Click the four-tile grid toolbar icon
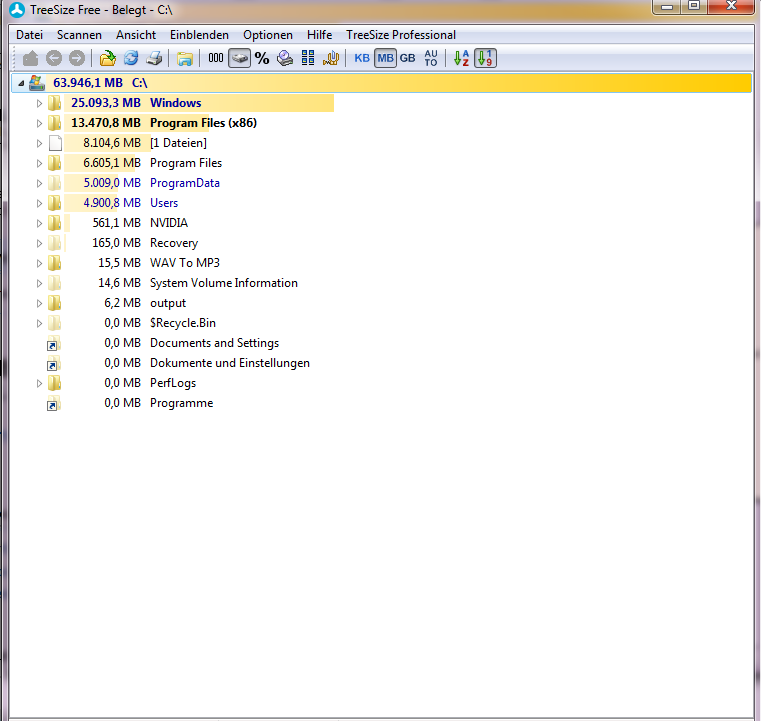This screenshot has height=721, width=761. 308,58
